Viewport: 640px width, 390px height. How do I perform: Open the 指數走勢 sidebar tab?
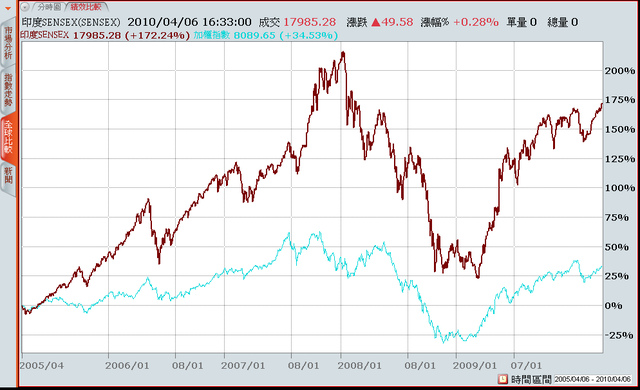coord(8,90)
